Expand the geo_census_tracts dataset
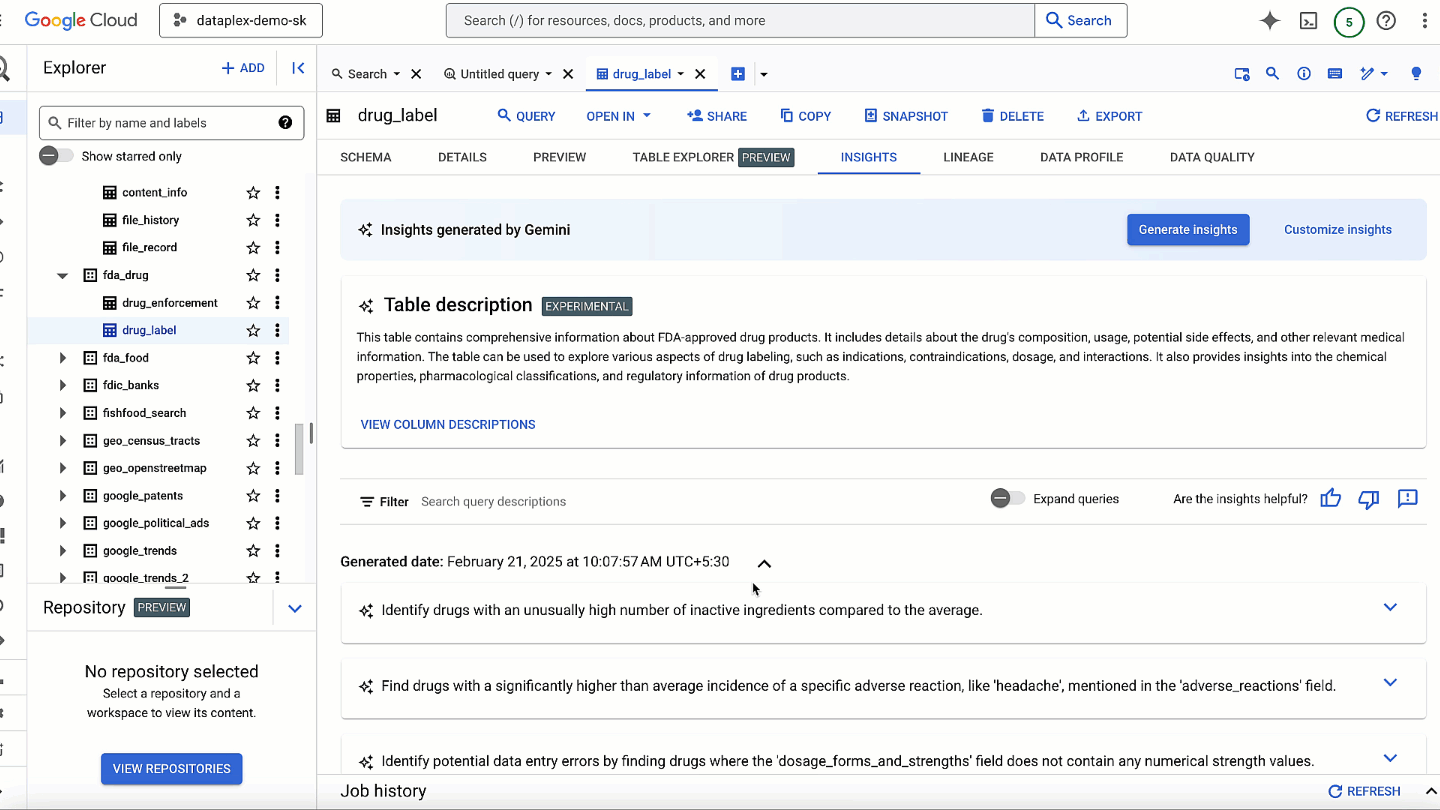 pyautogui.click(x=63, y=440)
